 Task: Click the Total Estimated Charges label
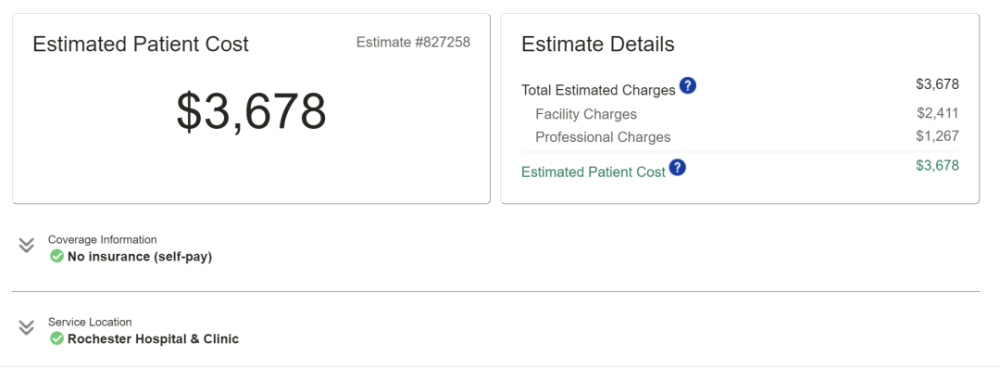(598, 90)
